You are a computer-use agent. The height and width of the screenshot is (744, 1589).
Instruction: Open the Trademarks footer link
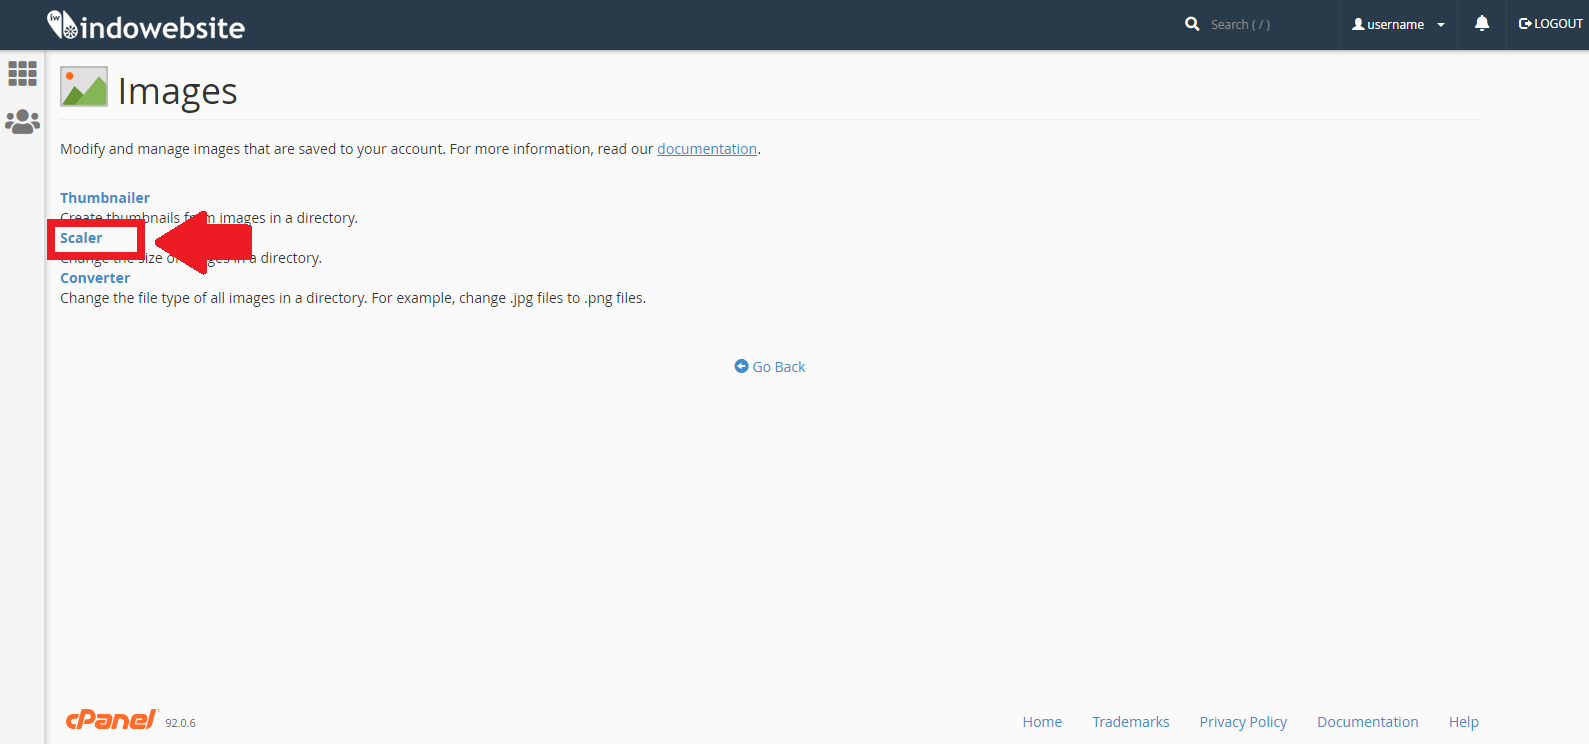tap(1130, 722)
